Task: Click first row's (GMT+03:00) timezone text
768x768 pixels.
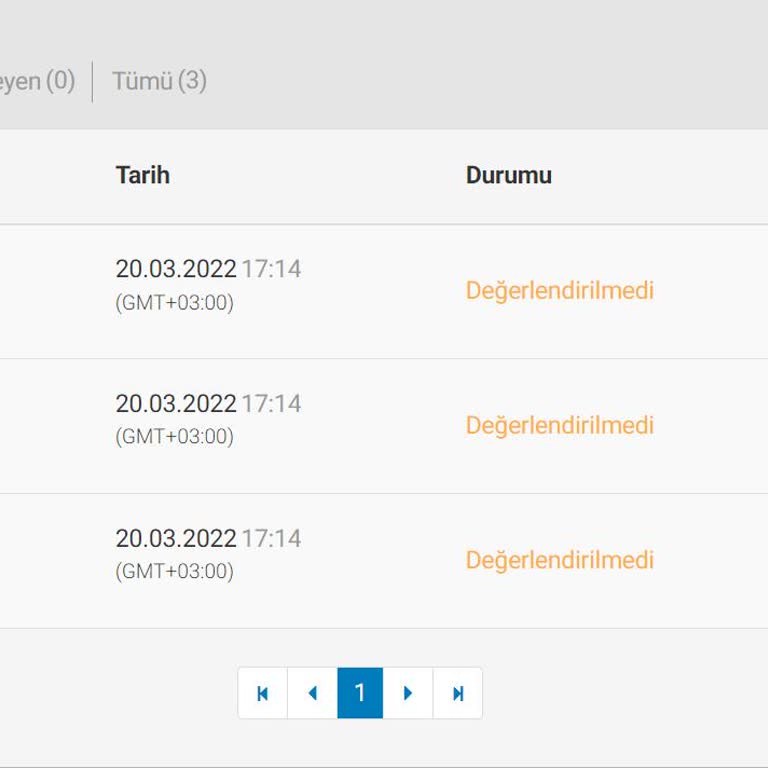Action: [175, 302]
